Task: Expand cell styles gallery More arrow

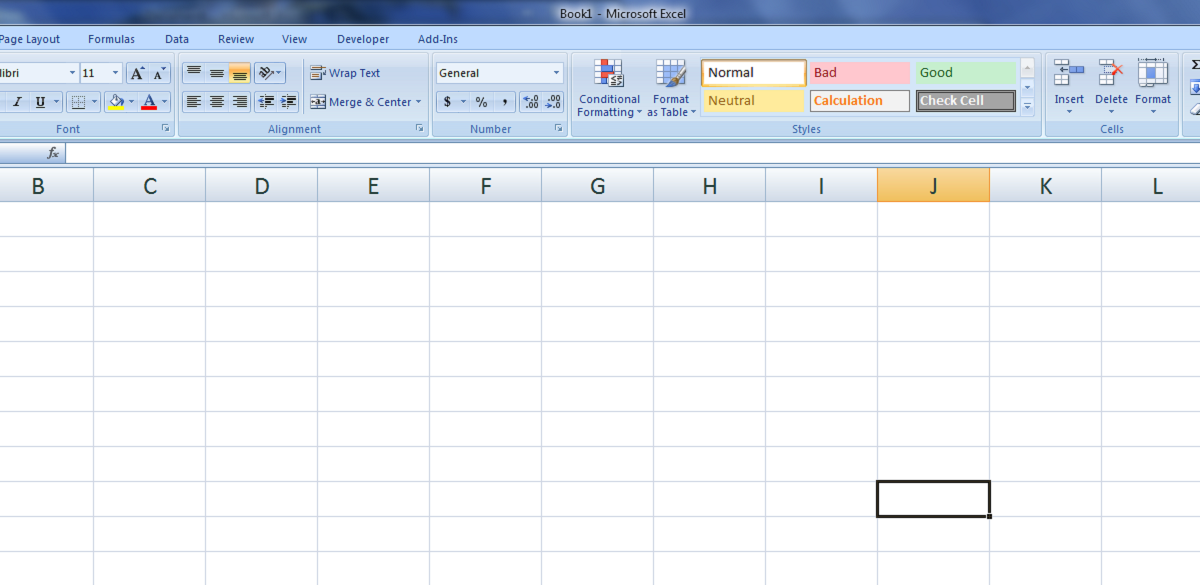Action: tap(1027, 107)
